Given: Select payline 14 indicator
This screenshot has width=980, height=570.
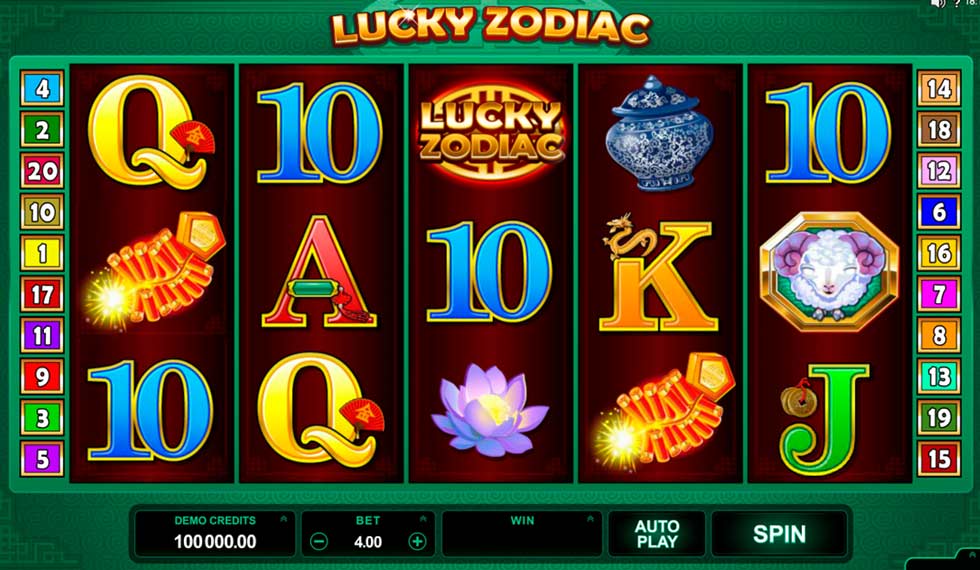Looking at the screenshot, I should pos(939,88).
